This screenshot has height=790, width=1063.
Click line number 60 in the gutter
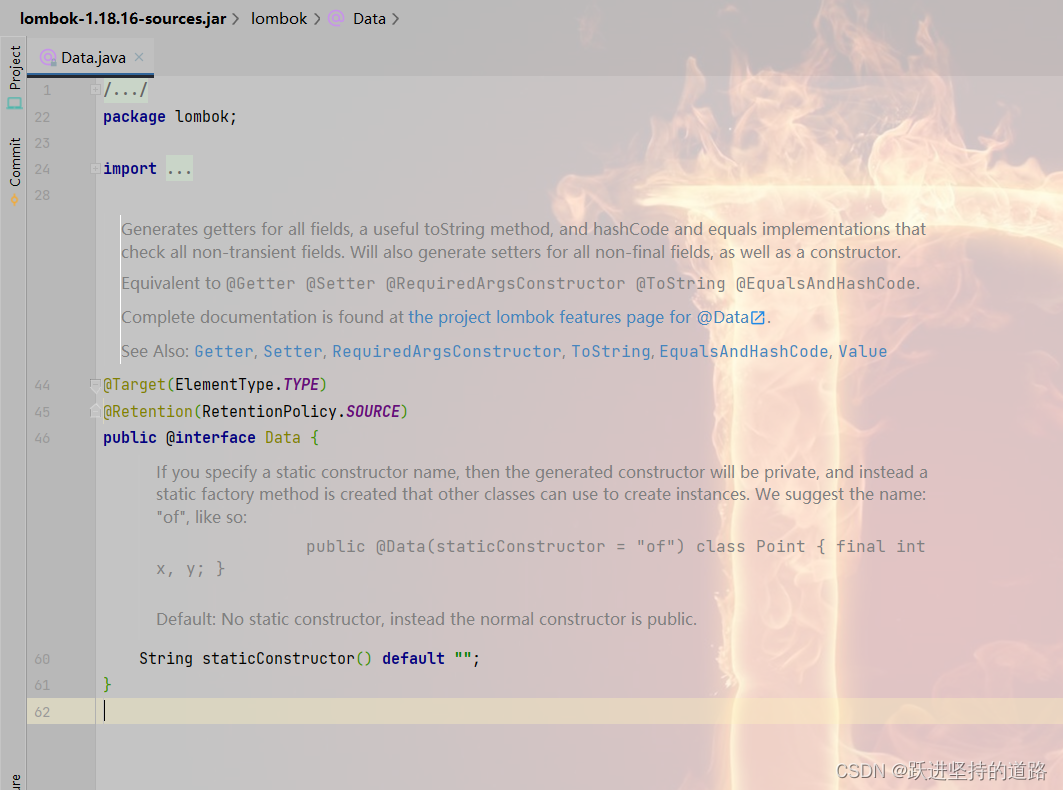pyautogui.click(x=42, y=659)
